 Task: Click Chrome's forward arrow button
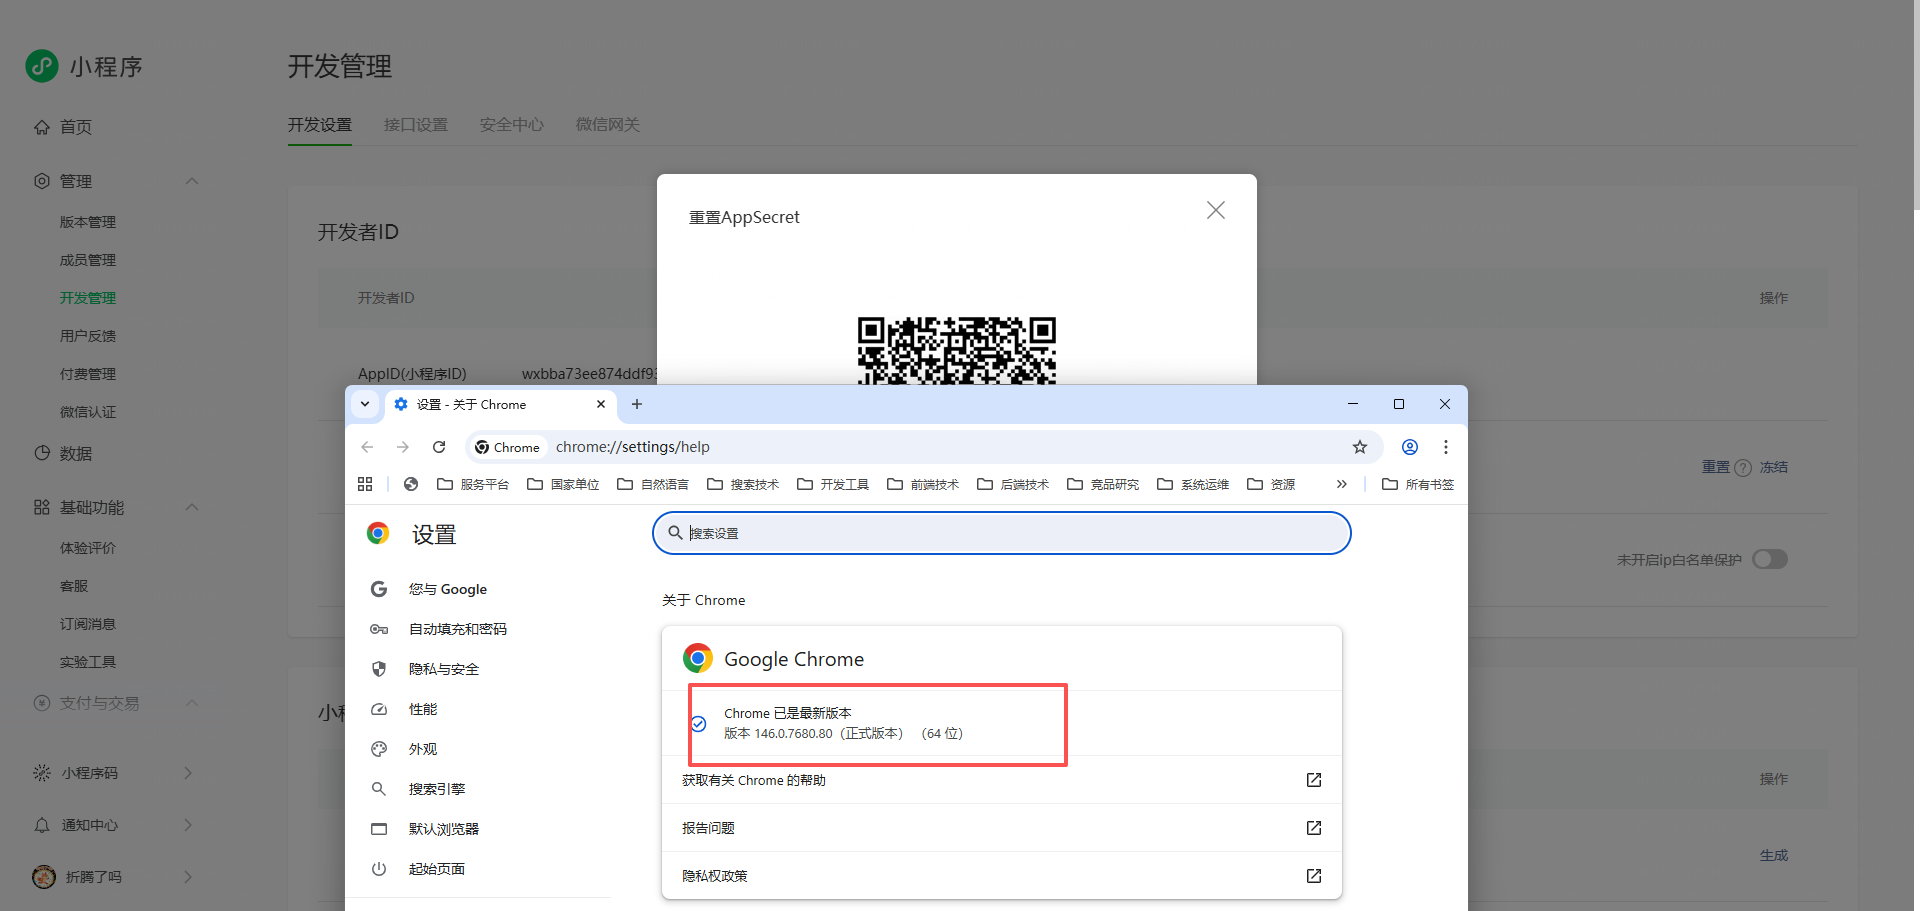403,447
